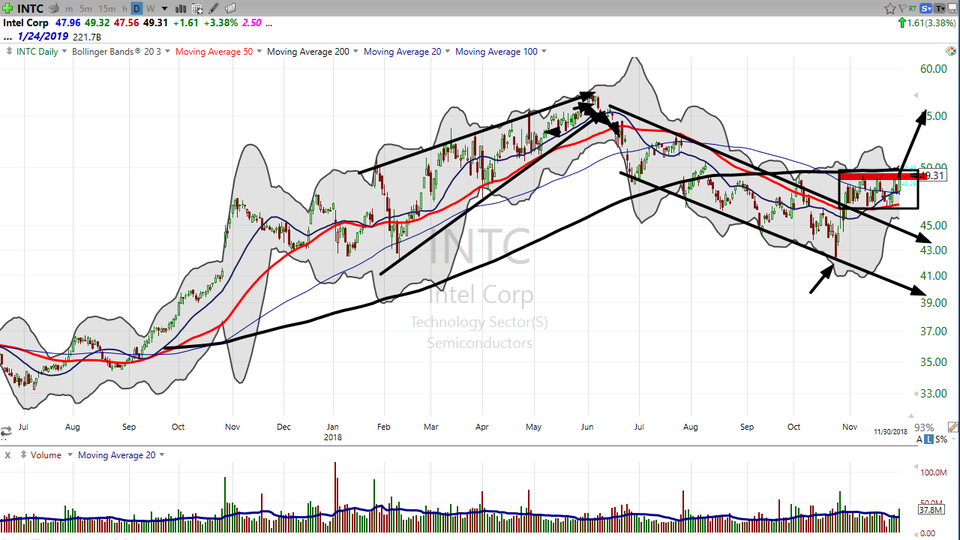
Task: Click the RT real-time indicator
Action: pyautogui.click(x=912, y=8)
